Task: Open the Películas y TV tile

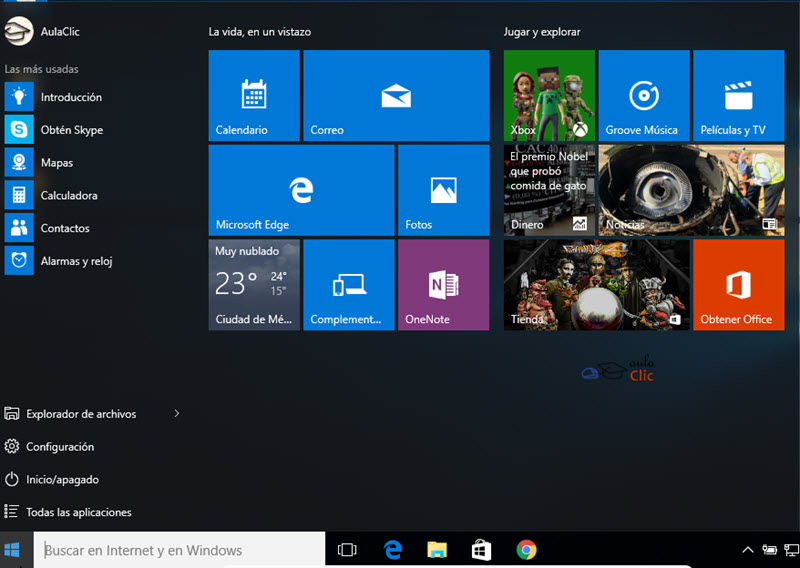Action: pyautogui.click(x=739, y=95)
